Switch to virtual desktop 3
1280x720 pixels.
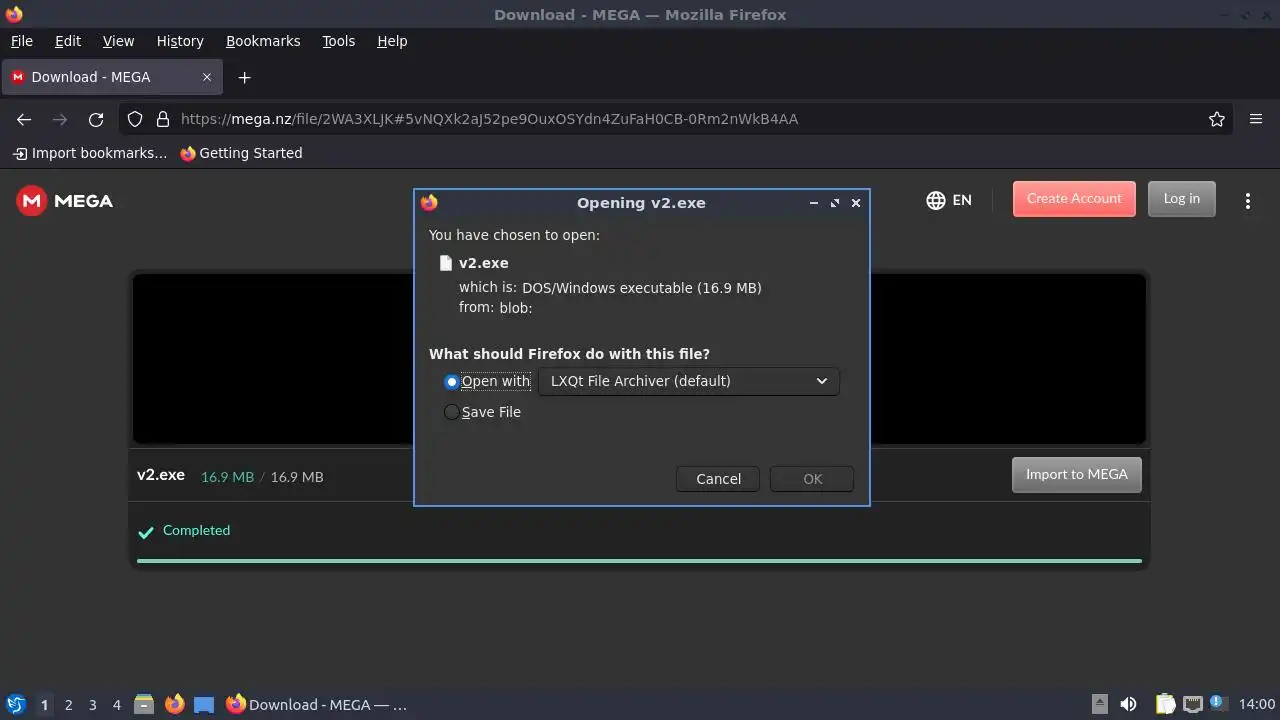click(92, 704)
